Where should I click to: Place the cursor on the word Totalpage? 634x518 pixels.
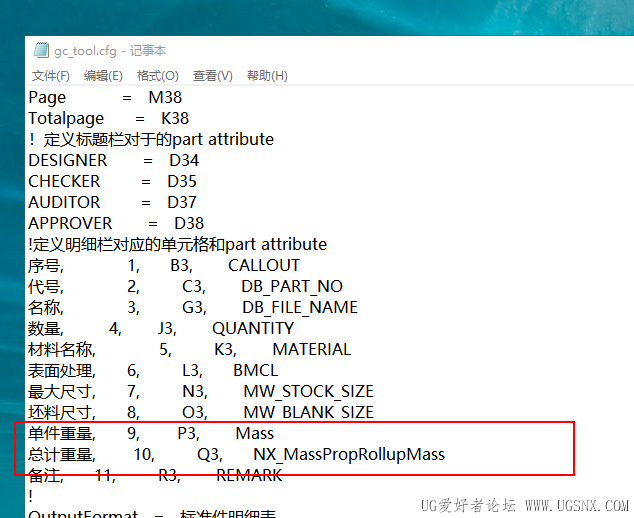pos(66,119)
